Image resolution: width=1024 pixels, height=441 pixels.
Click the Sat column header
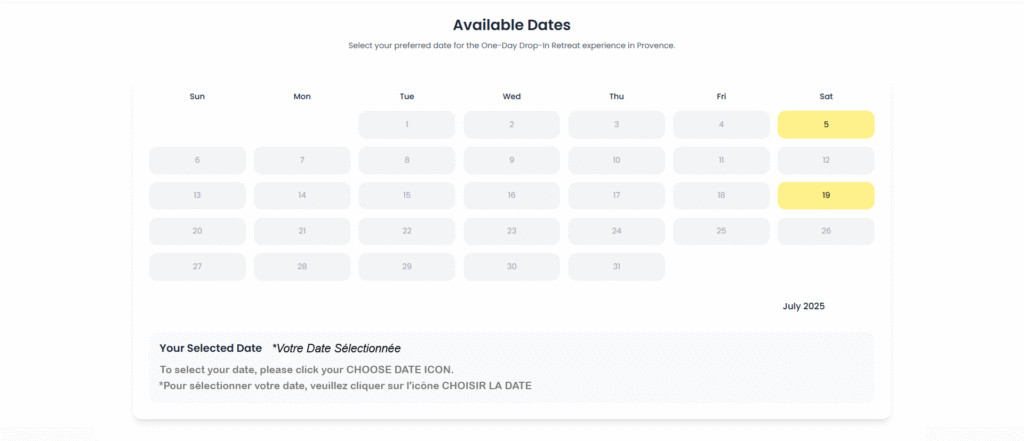coord(826,97)
